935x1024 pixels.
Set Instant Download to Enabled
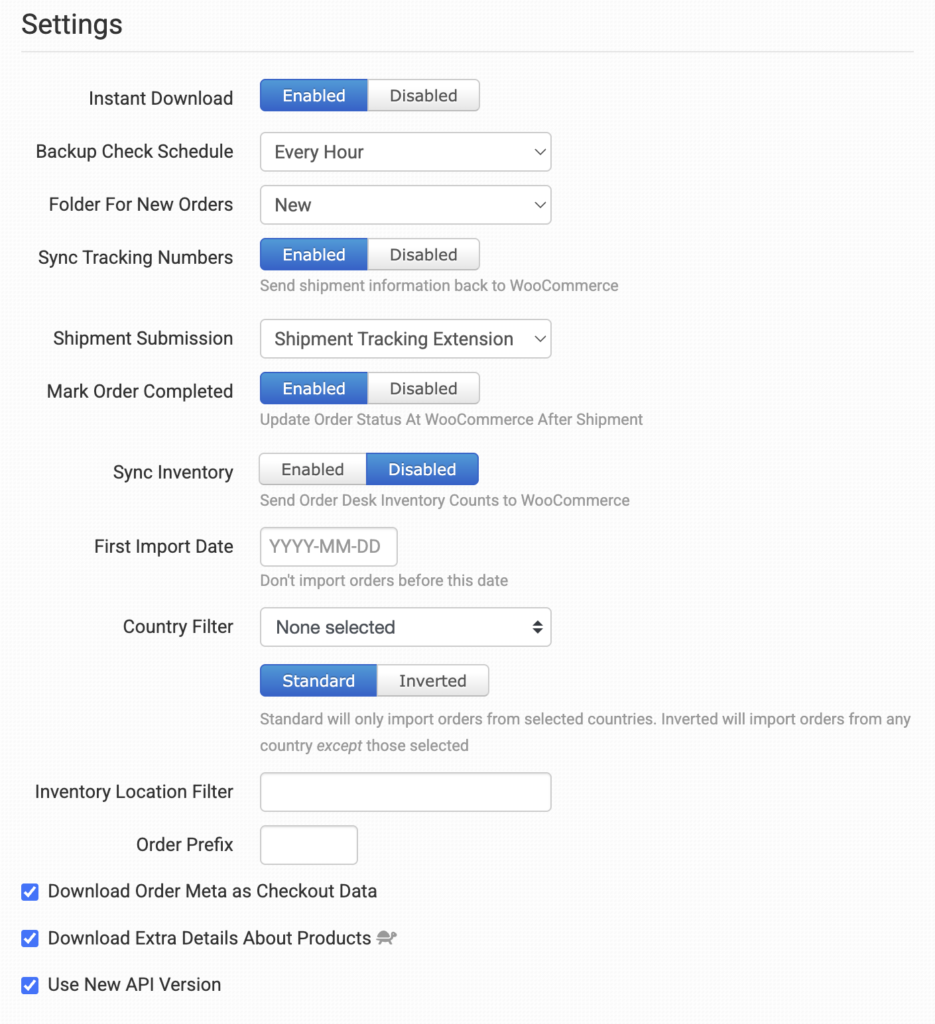(314, 96)
